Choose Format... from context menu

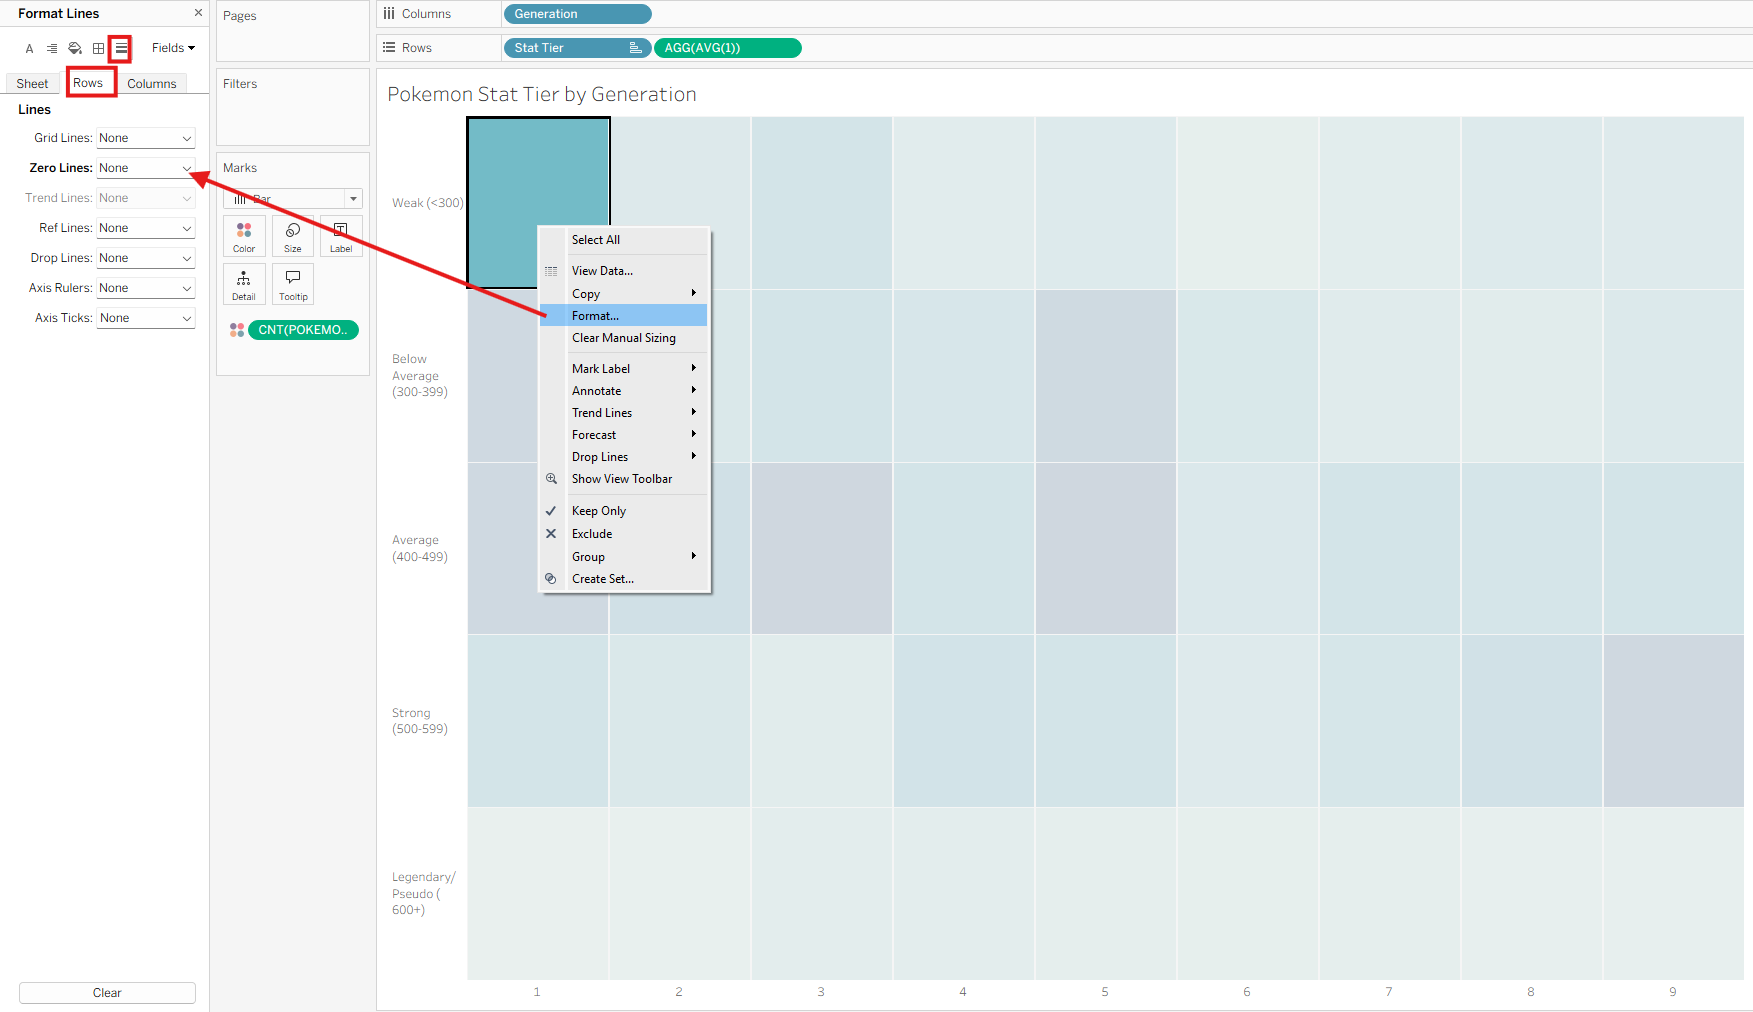624,316
